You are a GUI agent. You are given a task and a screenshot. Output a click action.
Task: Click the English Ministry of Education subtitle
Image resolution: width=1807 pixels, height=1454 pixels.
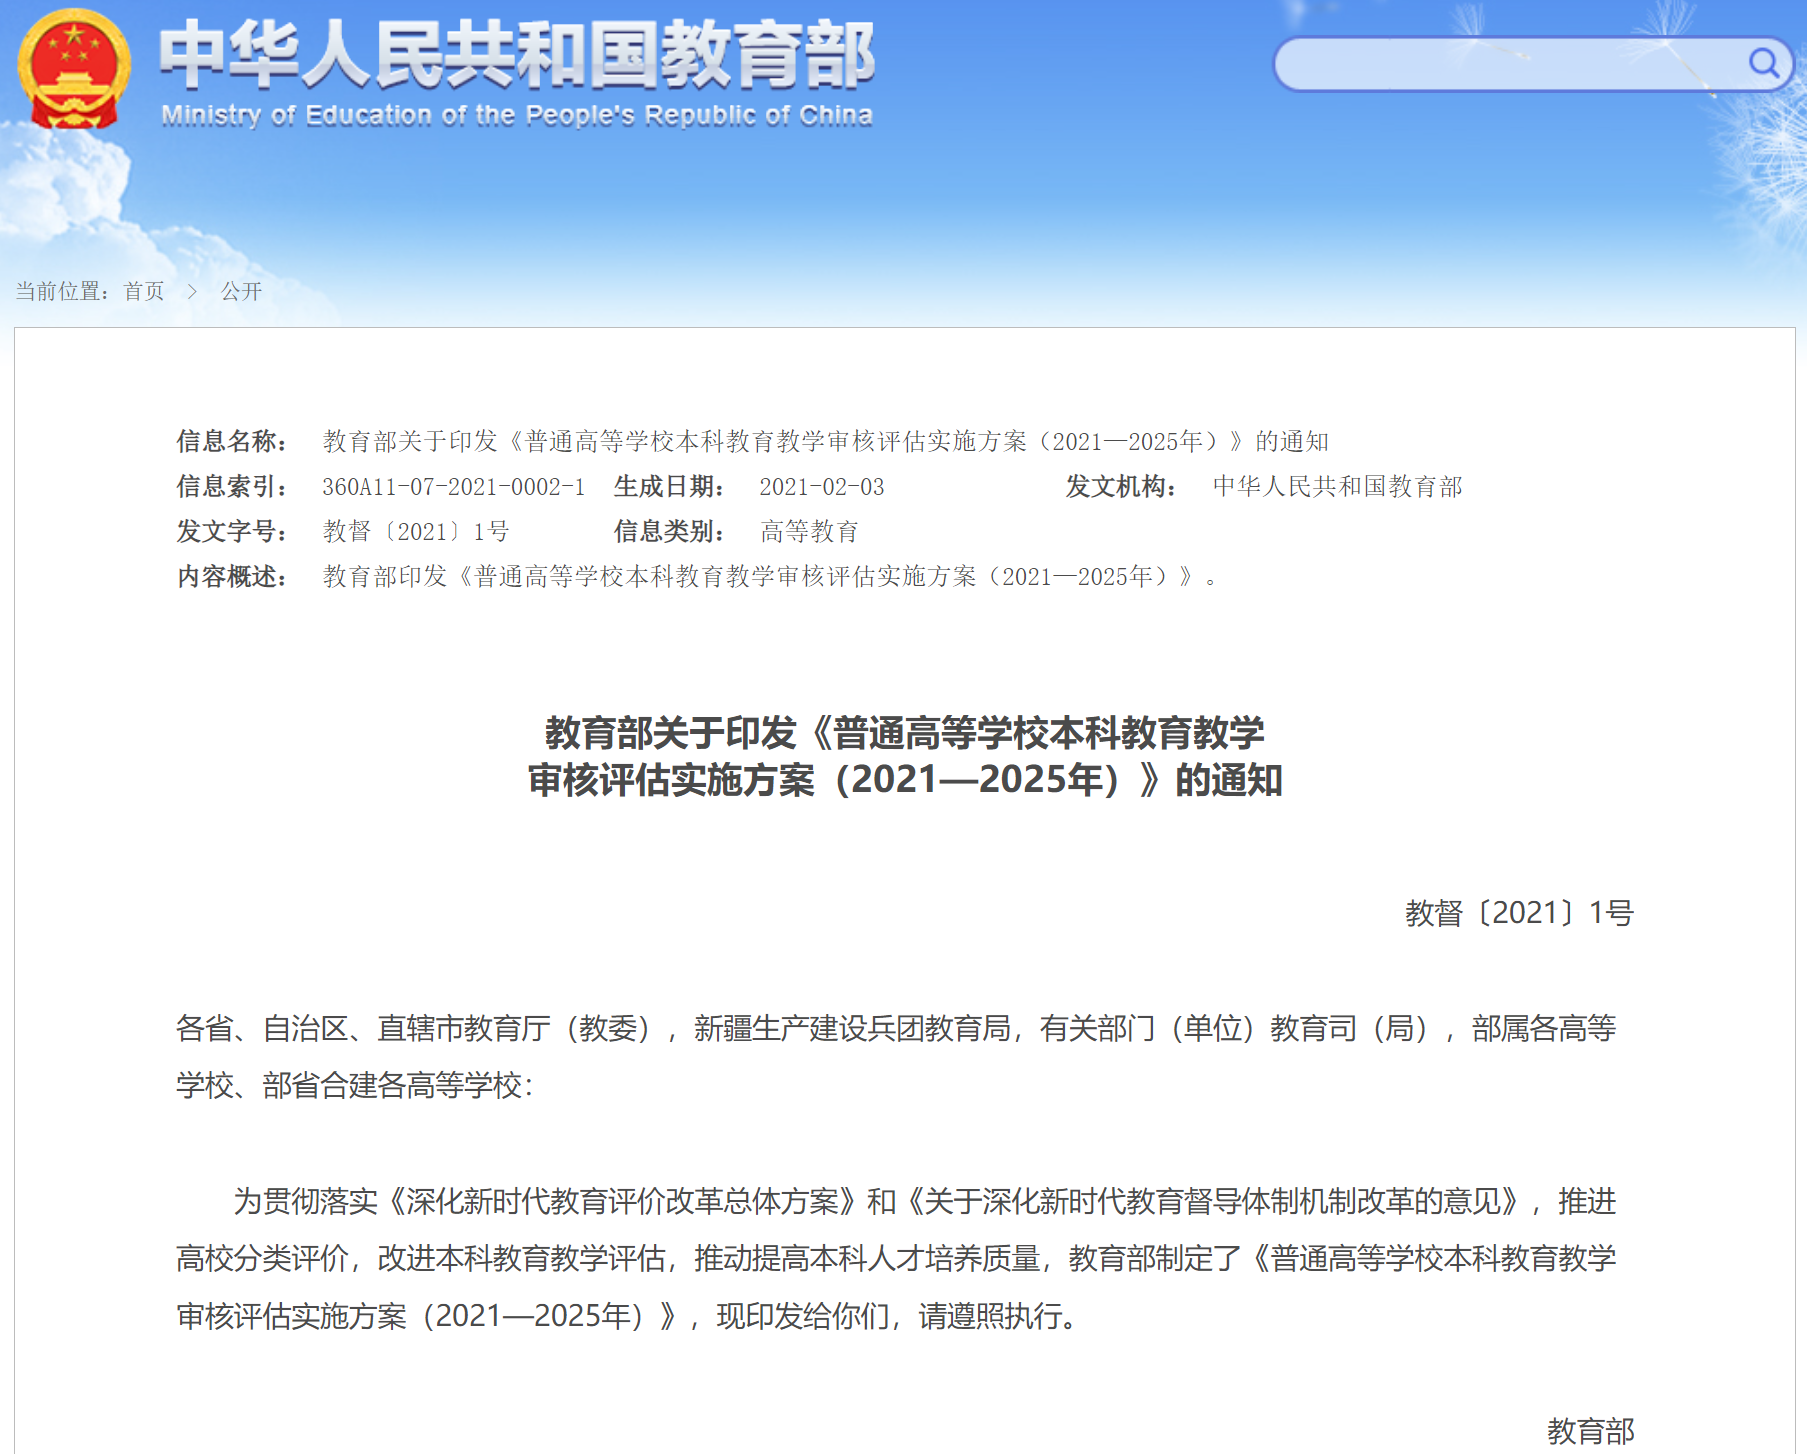[517, 116]
